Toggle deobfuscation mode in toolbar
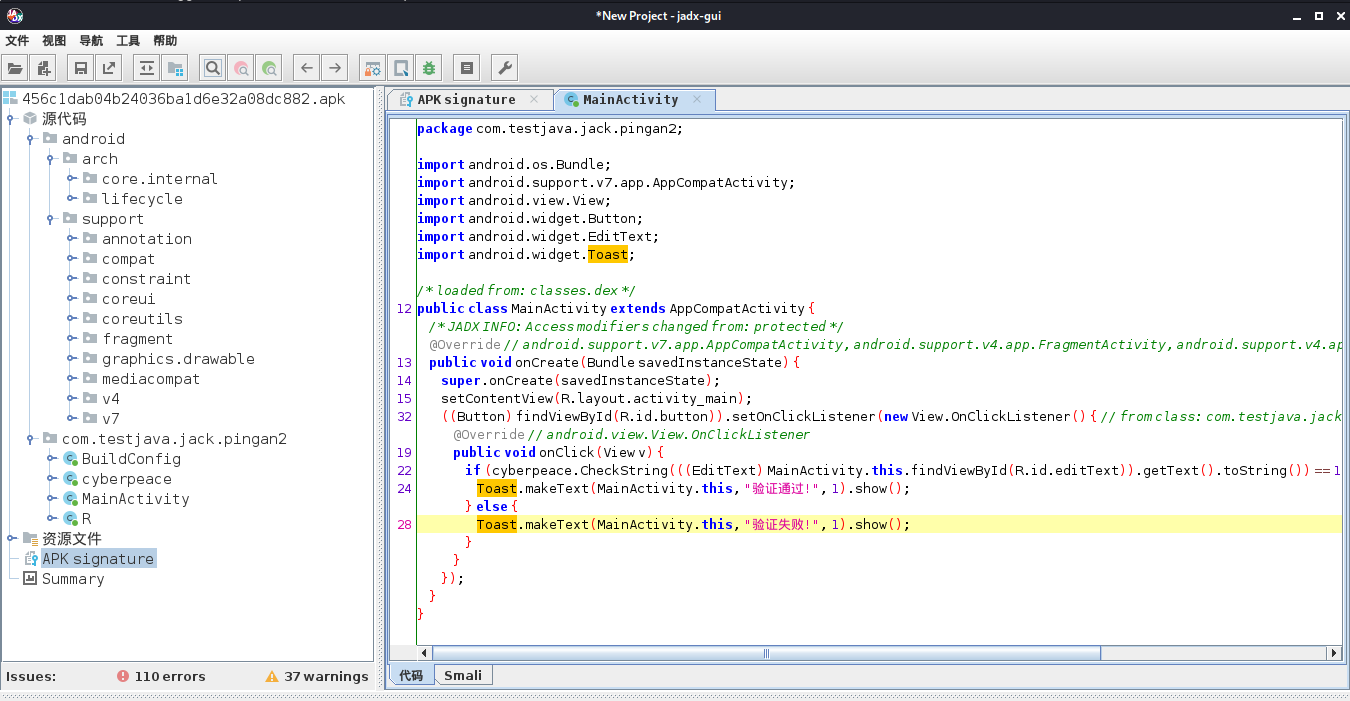 [x=372, y=68]
